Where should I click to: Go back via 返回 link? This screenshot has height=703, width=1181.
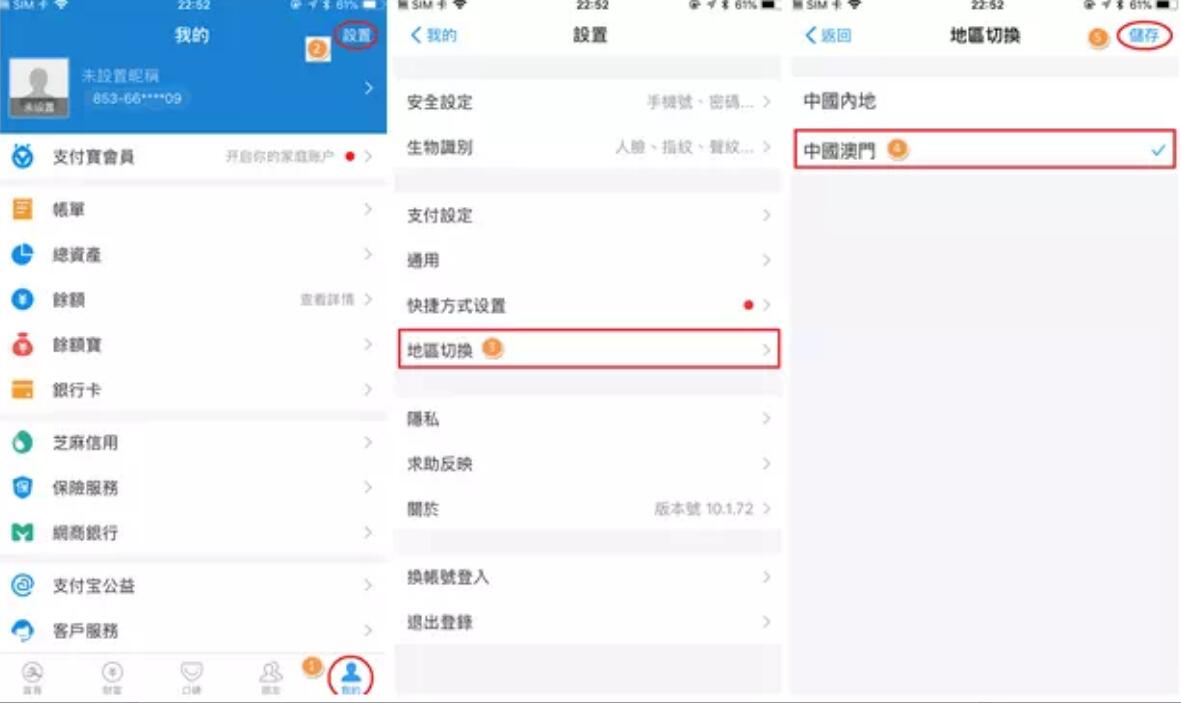click(x=828, y=35)
